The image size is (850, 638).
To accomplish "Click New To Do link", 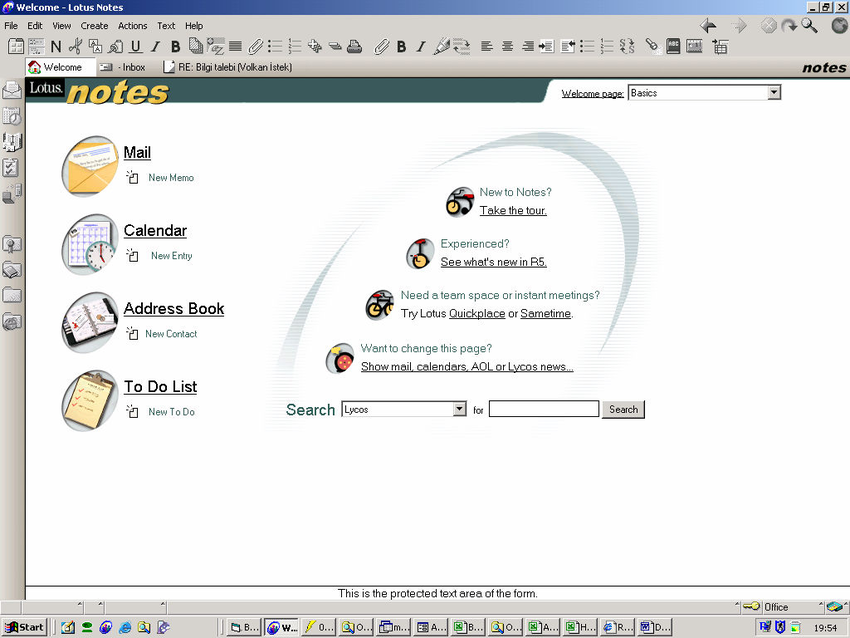I will [171, 412].
